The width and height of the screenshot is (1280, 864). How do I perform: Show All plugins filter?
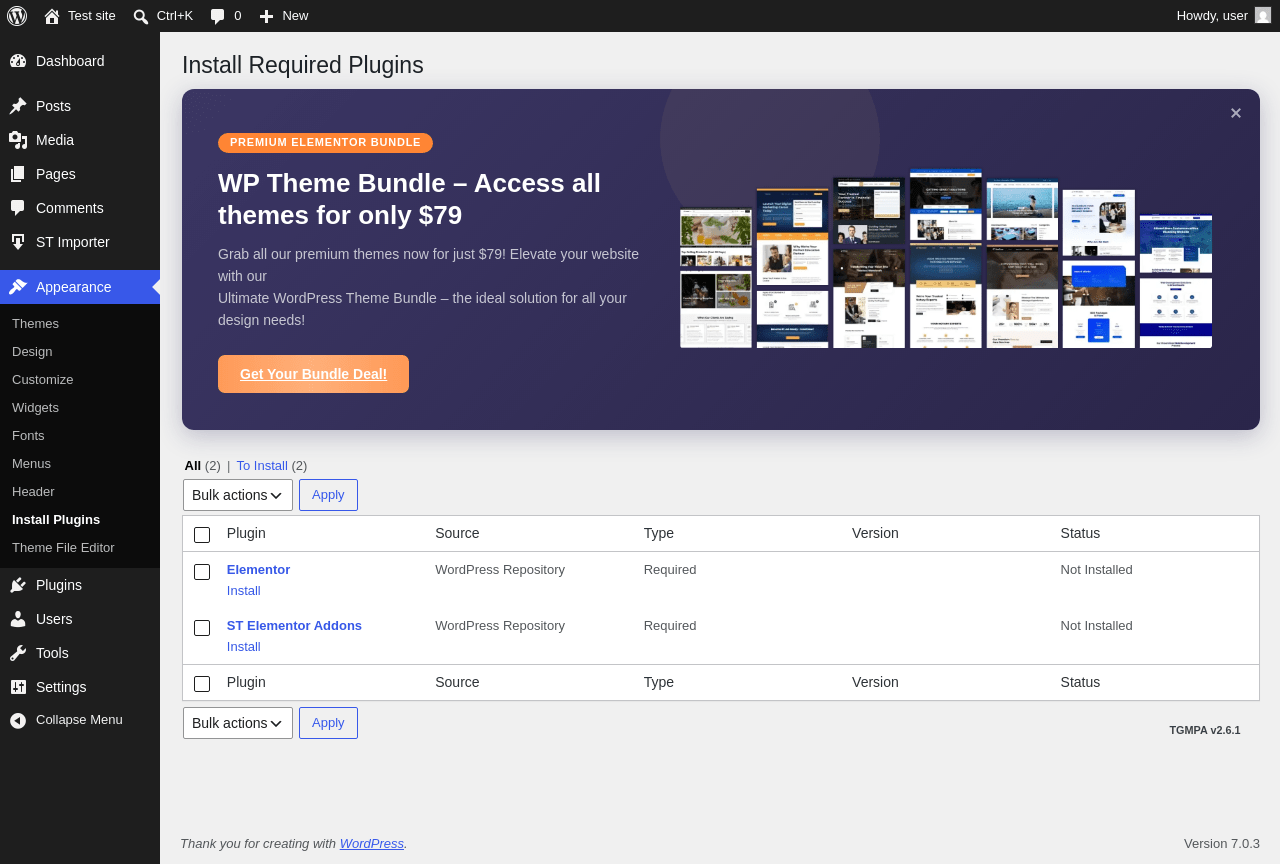(x=193, y=465)
